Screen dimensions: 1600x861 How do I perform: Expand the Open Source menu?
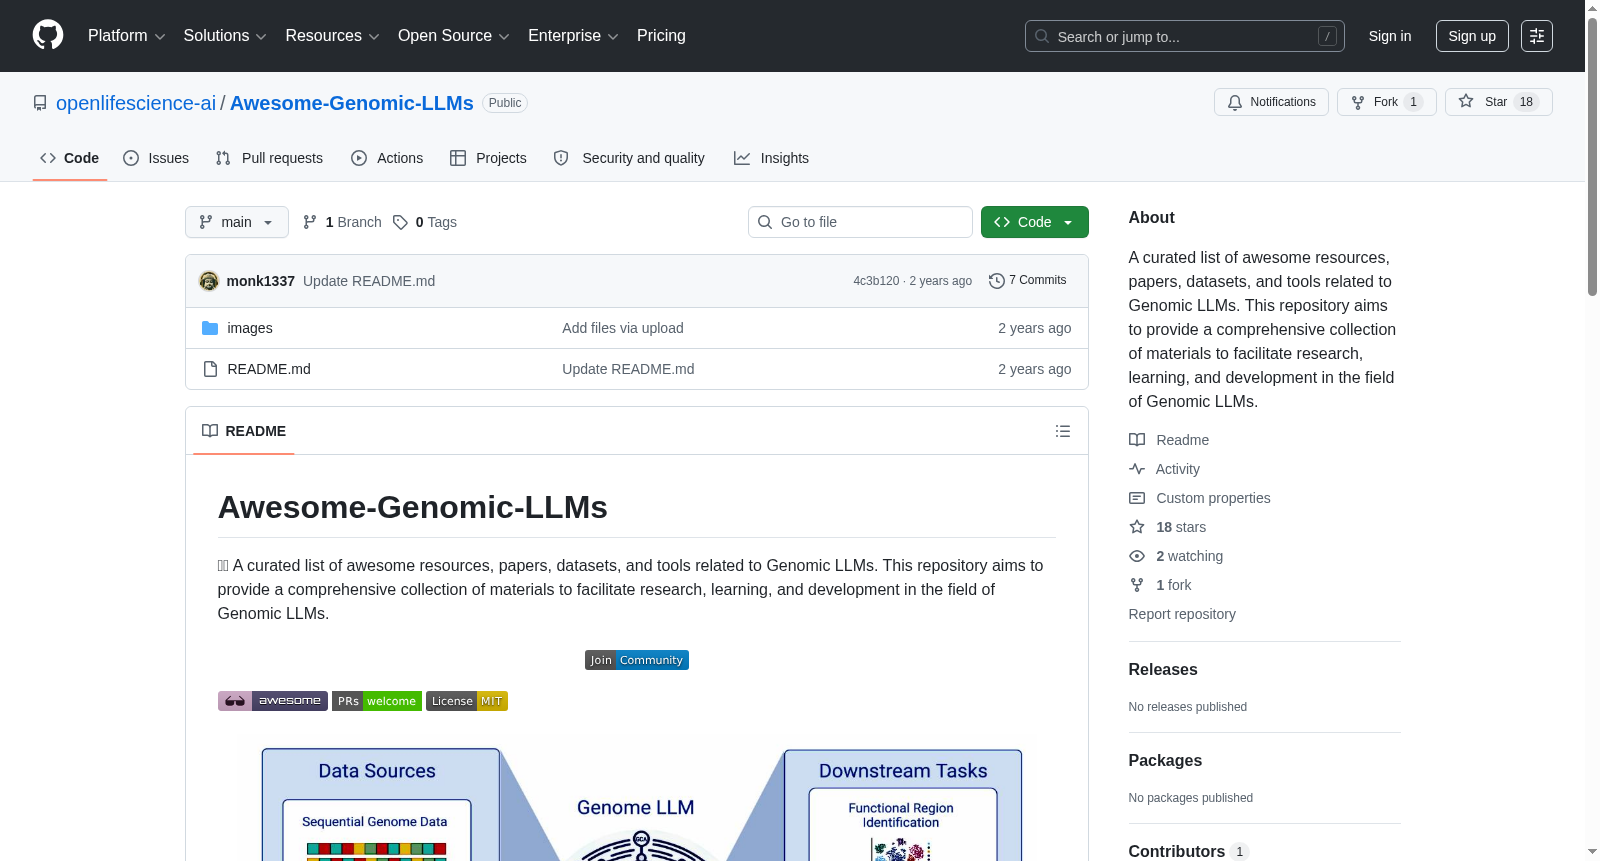[x=454, y=36]
